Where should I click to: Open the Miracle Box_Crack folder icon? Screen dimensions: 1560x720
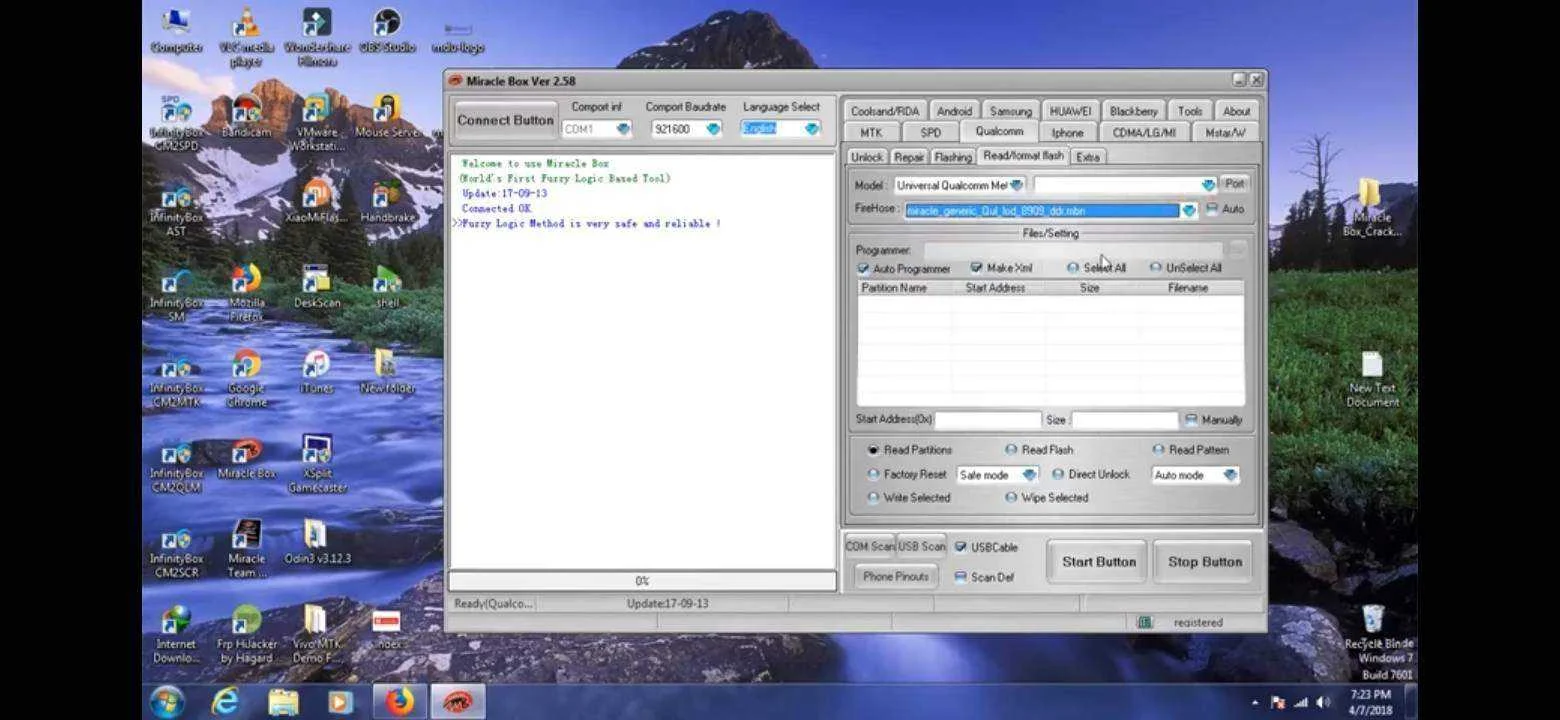click(1372, 208)
